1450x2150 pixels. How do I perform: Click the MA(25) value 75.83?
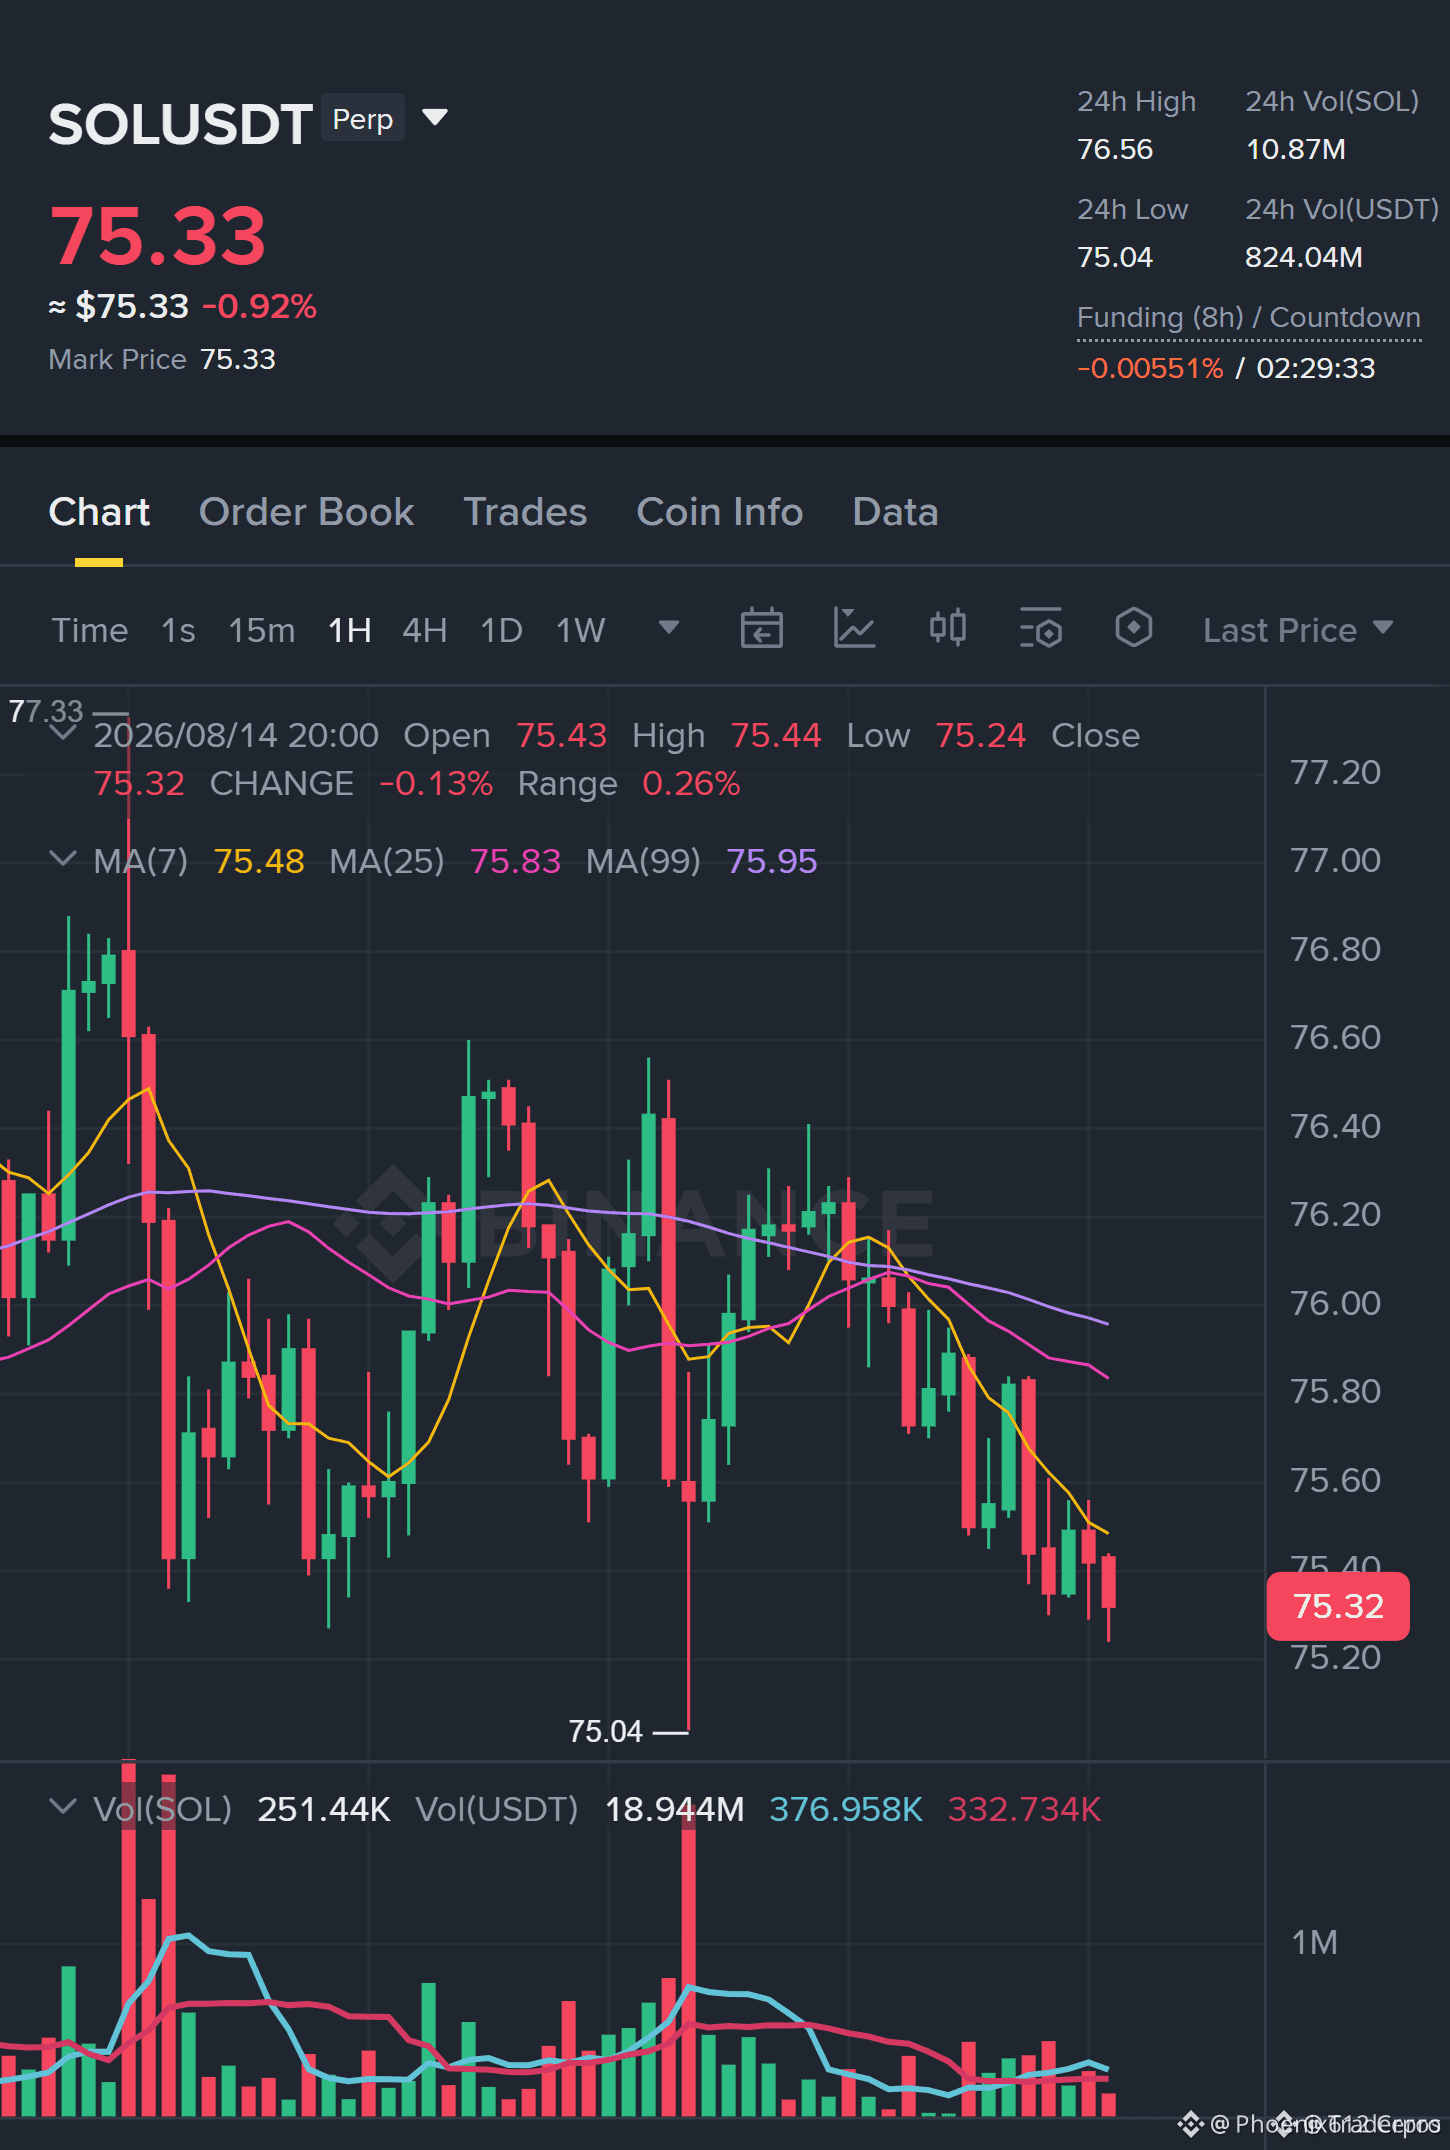click(x=515, y=861)
